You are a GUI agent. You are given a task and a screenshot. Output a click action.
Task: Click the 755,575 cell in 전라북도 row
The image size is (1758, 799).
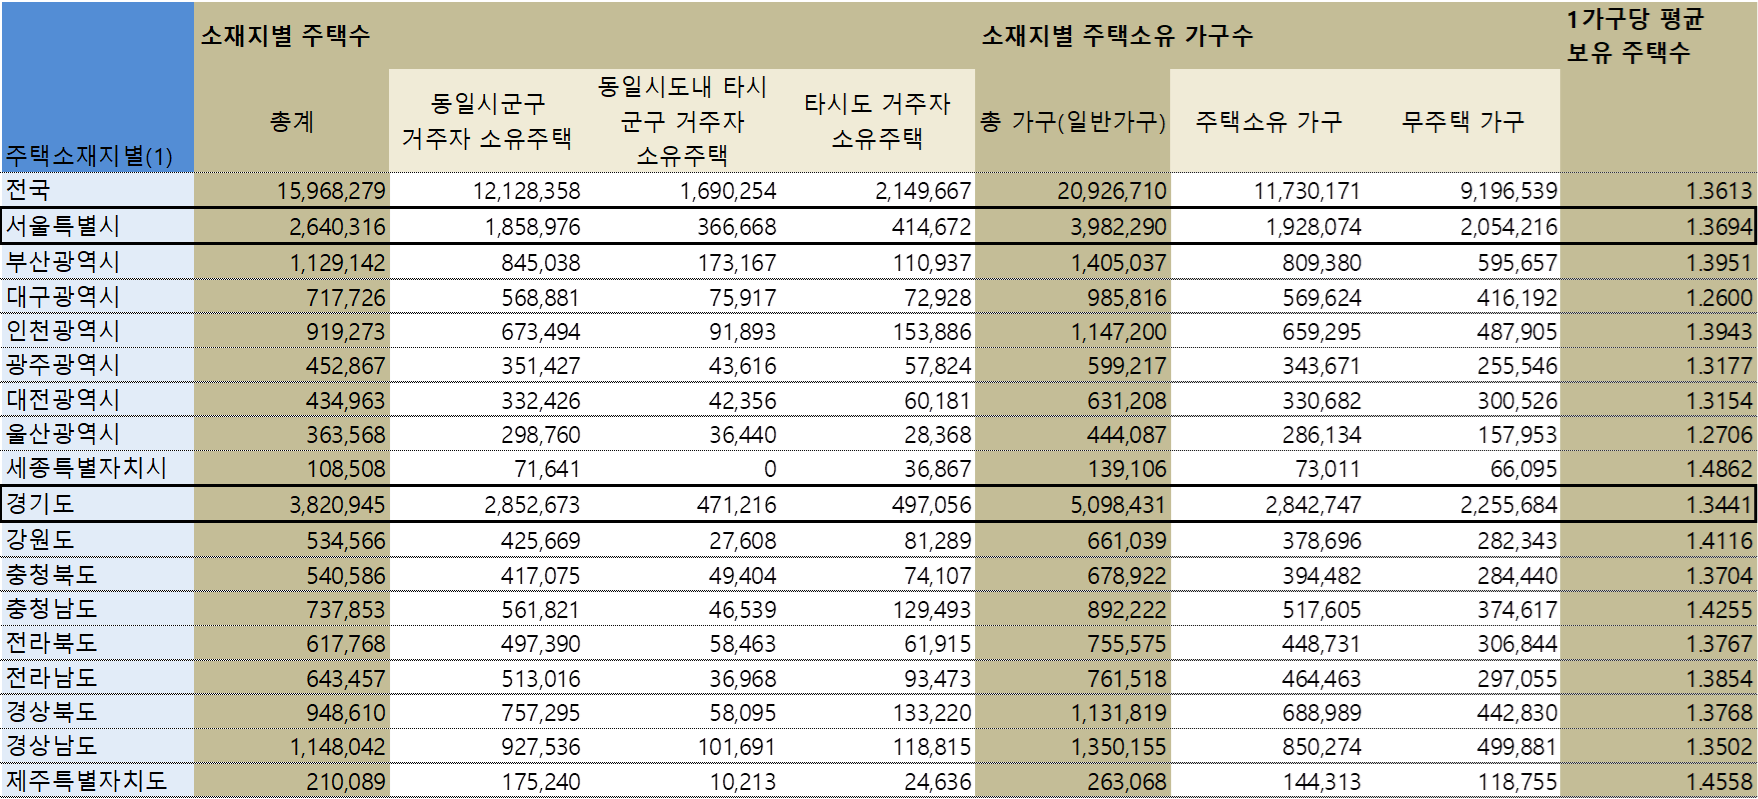(x=1072, y=643)
